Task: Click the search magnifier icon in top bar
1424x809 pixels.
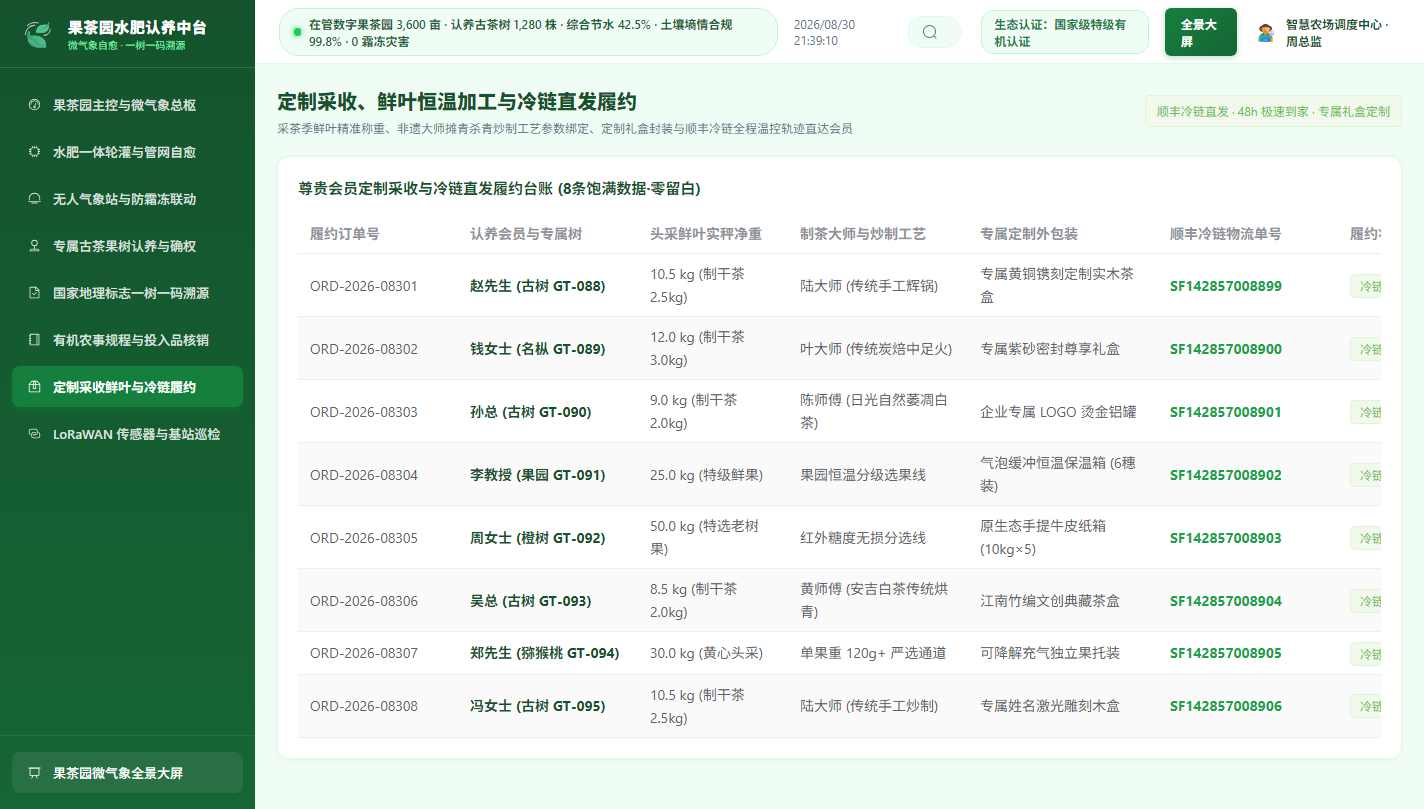Action: point(930,32)
